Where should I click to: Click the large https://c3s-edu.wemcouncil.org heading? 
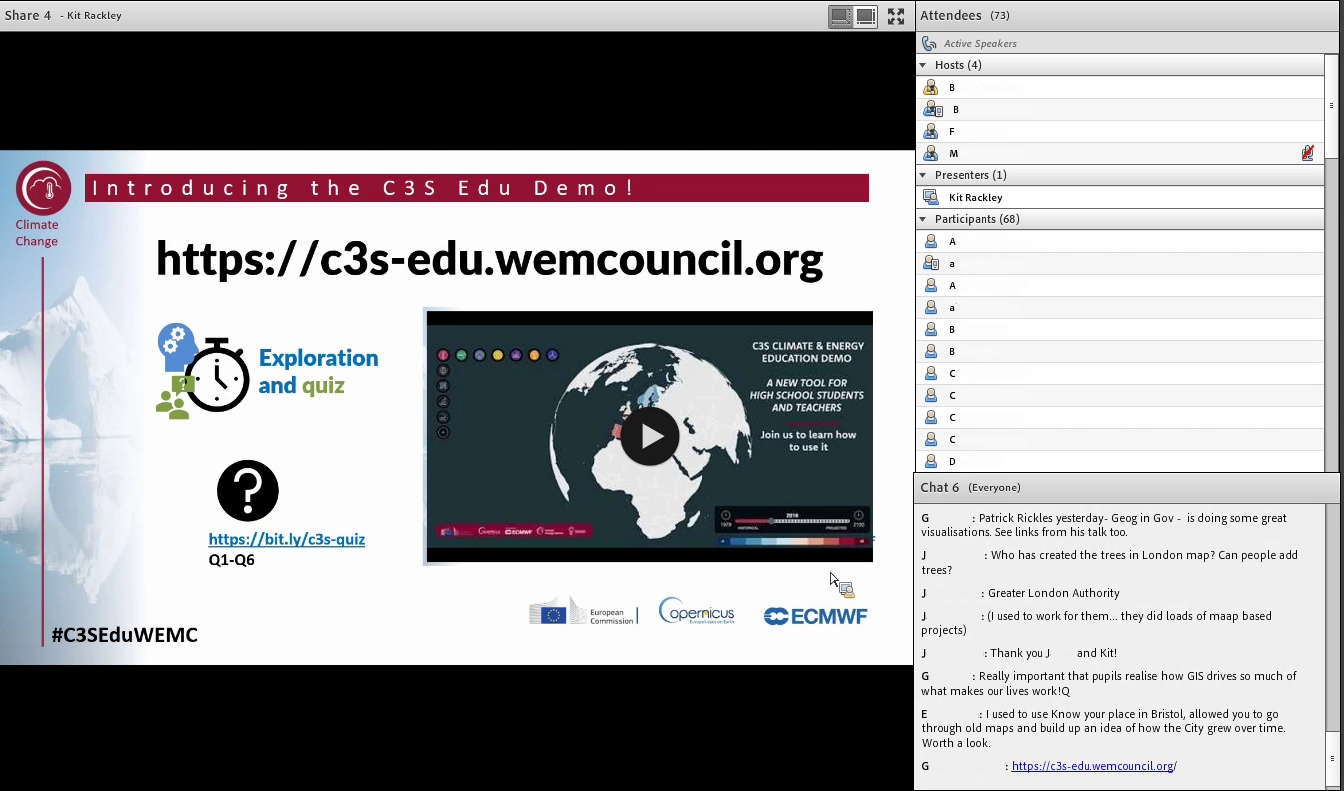point(490,258)
